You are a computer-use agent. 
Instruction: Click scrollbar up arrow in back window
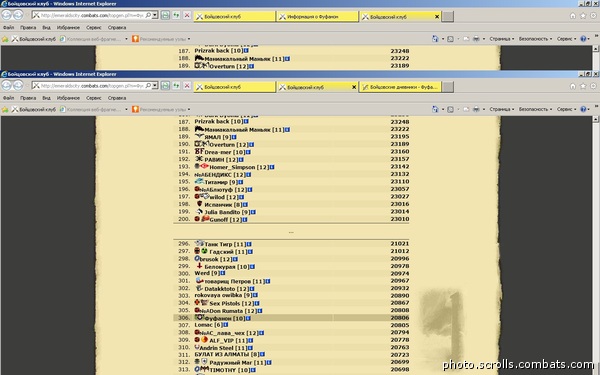pos(595,49)
